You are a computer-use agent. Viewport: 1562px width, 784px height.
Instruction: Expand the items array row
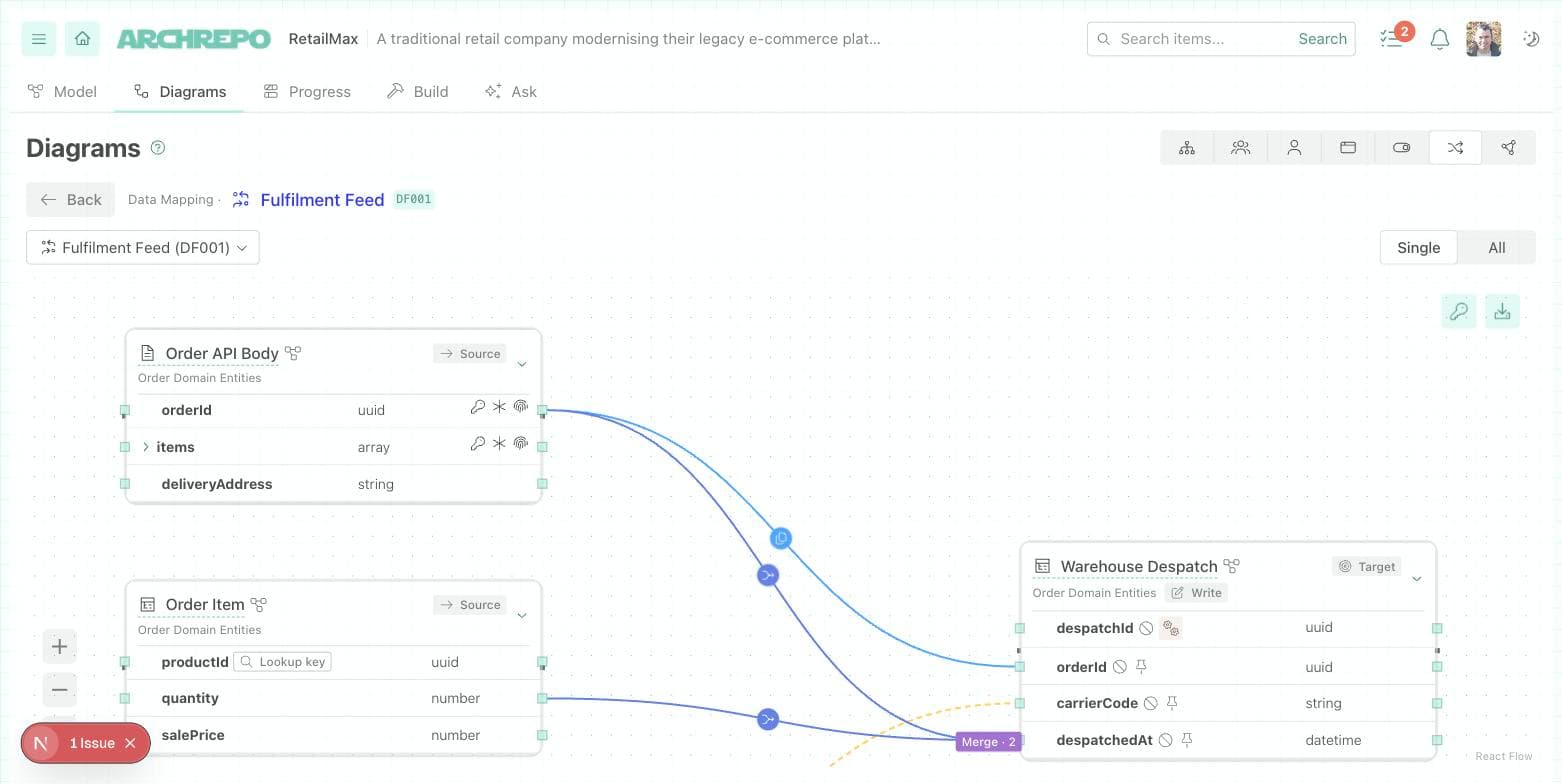[146, 447]
